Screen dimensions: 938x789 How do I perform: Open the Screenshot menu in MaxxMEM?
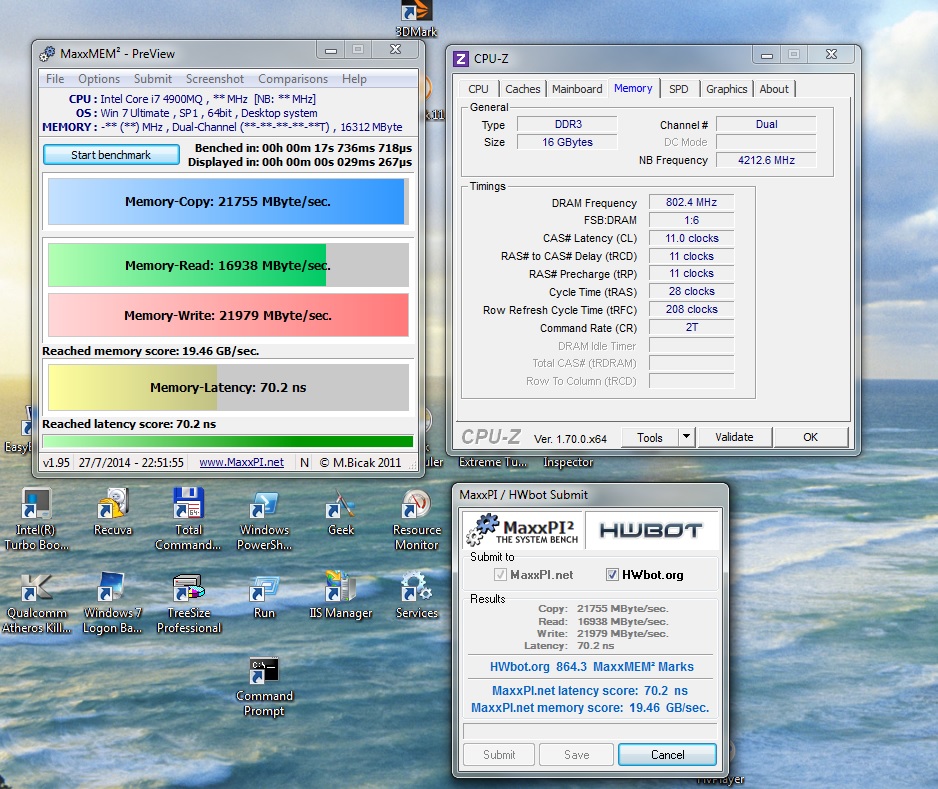215,79
